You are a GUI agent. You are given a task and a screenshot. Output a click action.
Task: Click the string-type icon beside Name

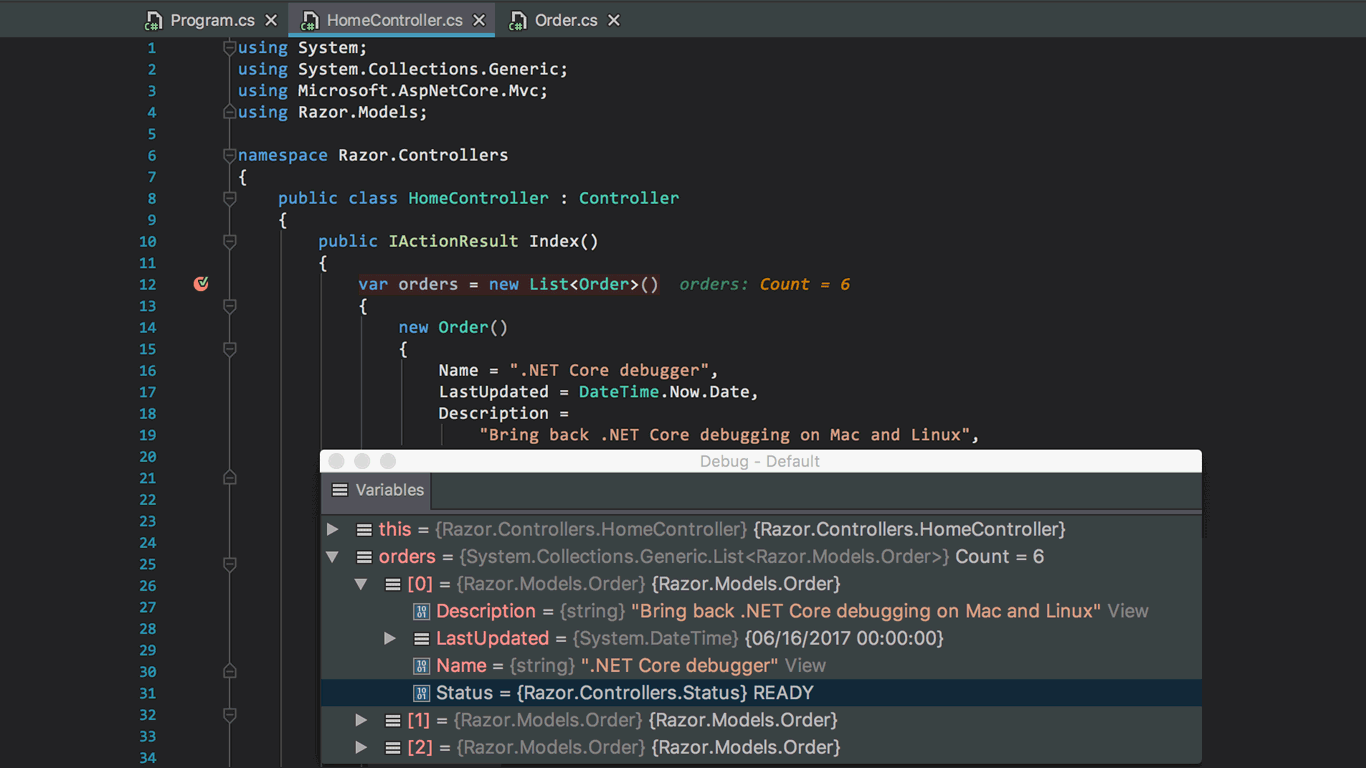421,665
